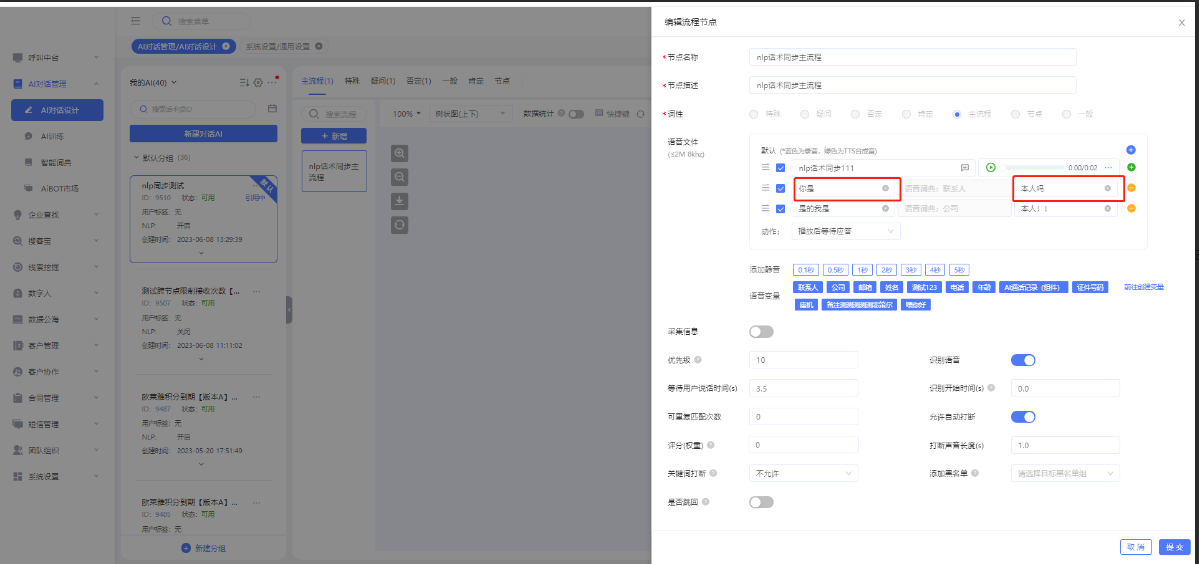Image resolution: width=1199 pixels, height=564 pixels.
Task: Open the 动作 dropdown showing 播放后等待应答
Action: (845, 231)
